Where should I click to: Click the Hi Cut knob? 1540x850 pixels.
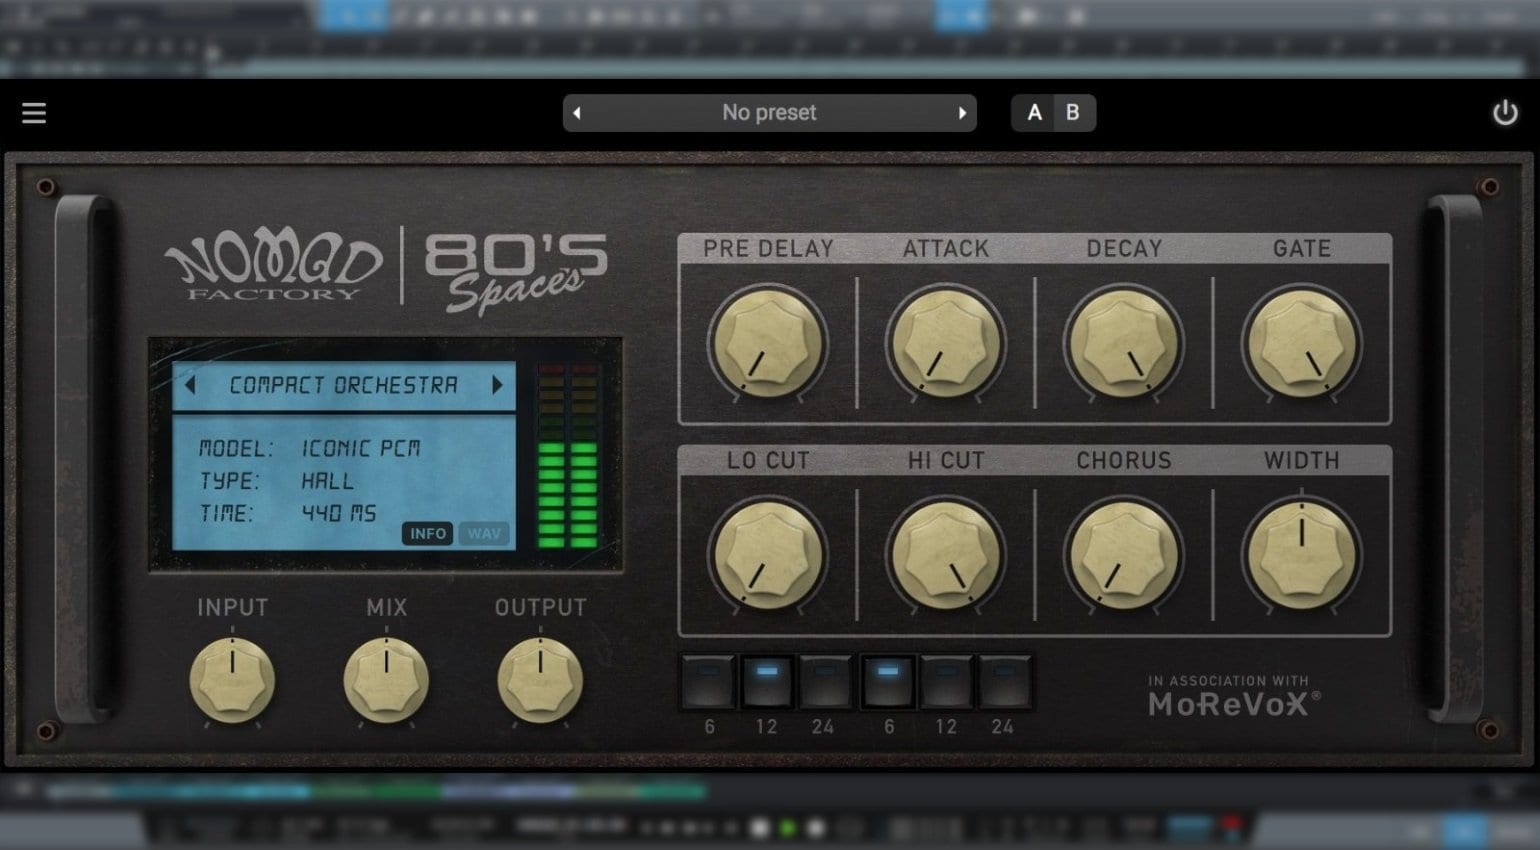click(x=945, y=555)
